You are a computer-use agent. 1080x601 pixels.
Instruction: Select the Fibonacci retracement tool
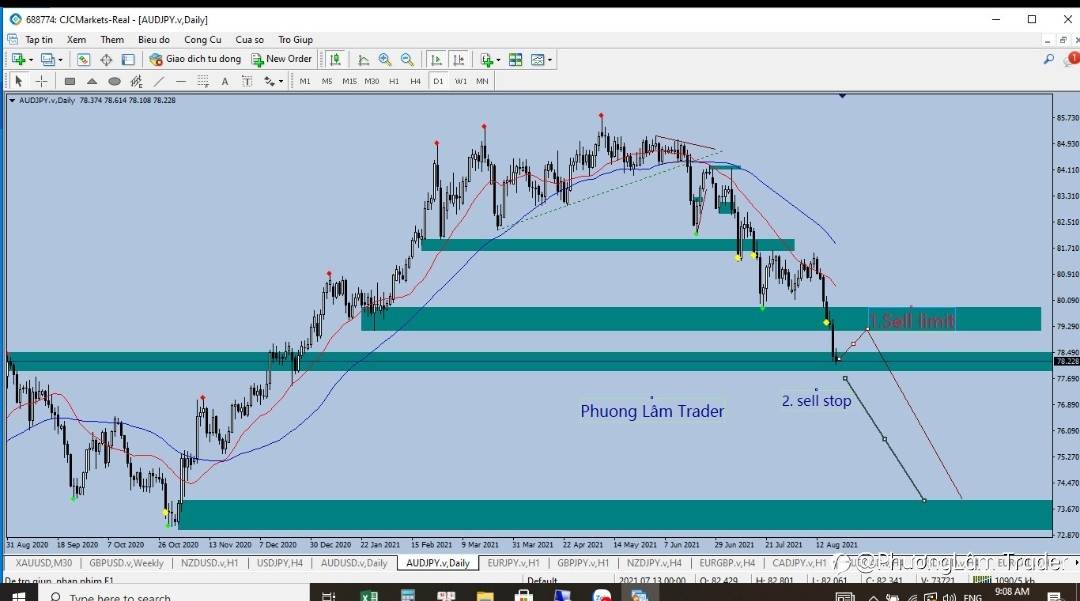tap(203, 81)
